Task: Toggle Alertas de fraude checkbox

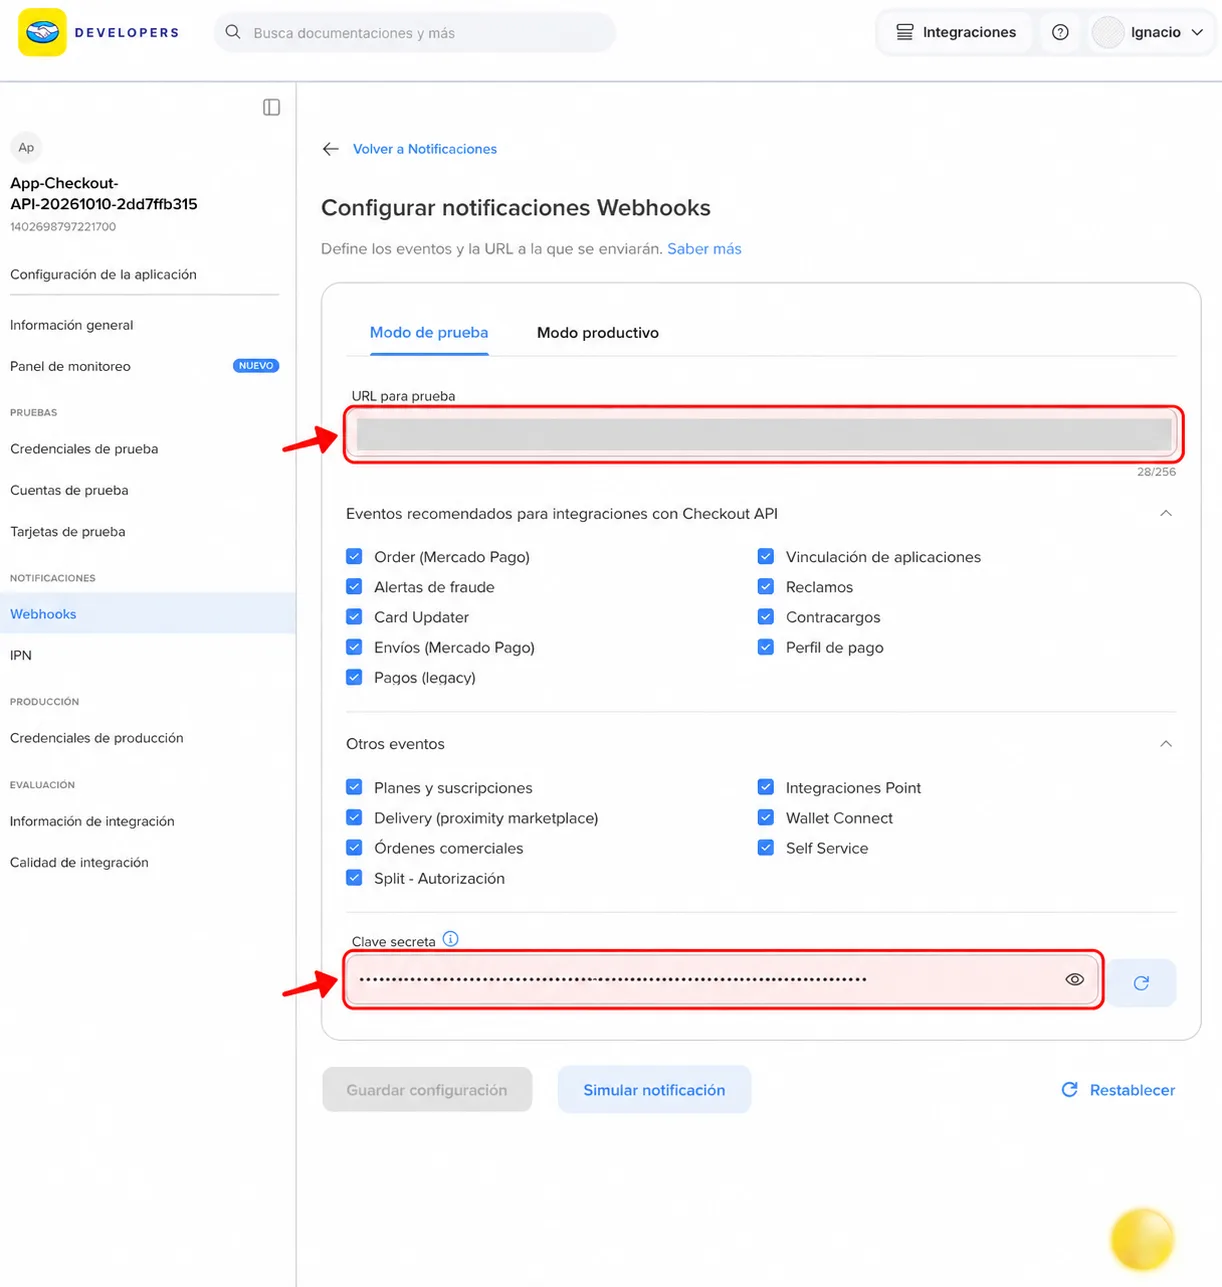Action: pyautogui.click(x=354, y=586)
